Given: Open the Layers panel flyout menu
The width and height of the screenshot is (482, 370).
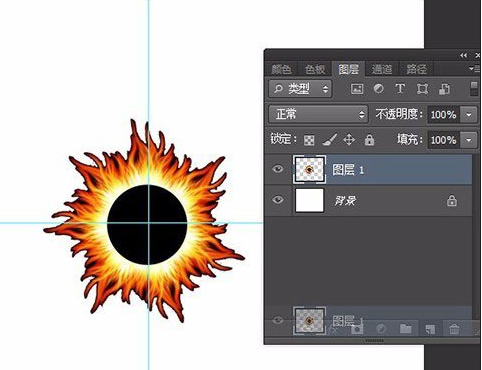Looking at the screenshot, I should coord(474,69).
